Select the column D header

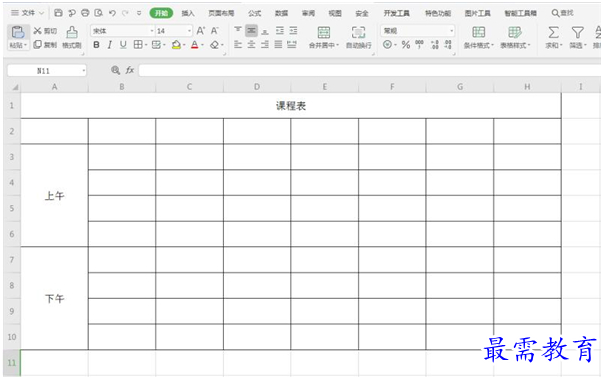[257, 87]
